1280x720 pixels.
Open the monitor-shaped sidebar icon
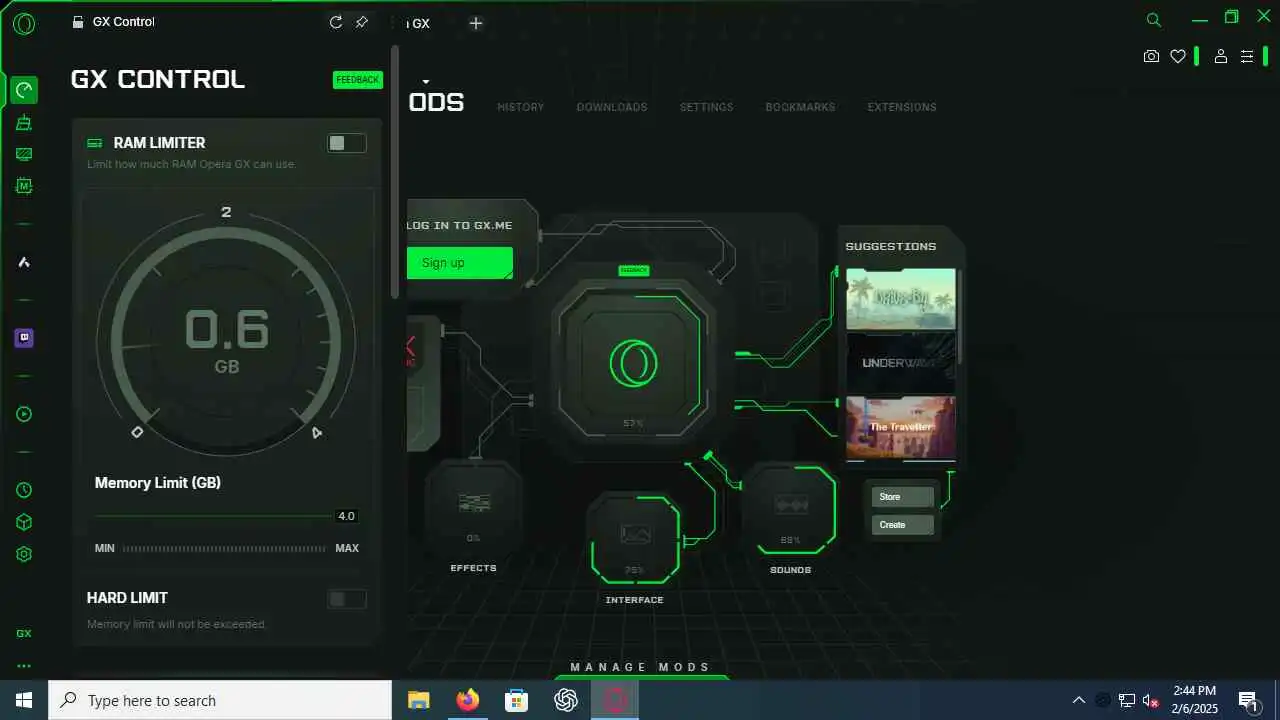click(24, 154)
